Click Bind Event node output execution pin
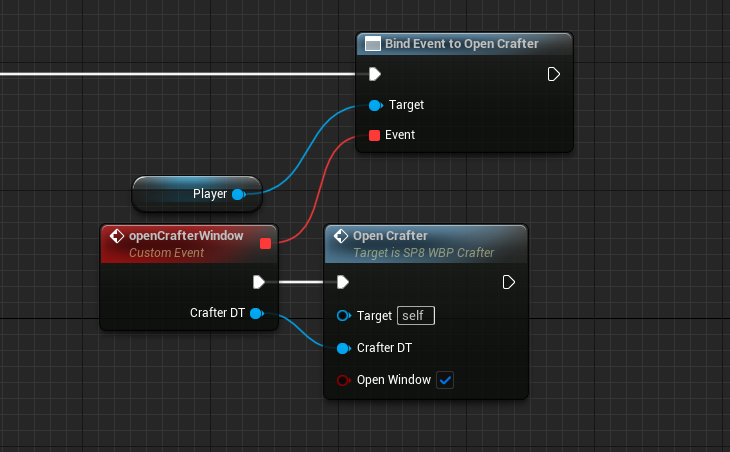The image size is (730, 452). coord(554,74)
